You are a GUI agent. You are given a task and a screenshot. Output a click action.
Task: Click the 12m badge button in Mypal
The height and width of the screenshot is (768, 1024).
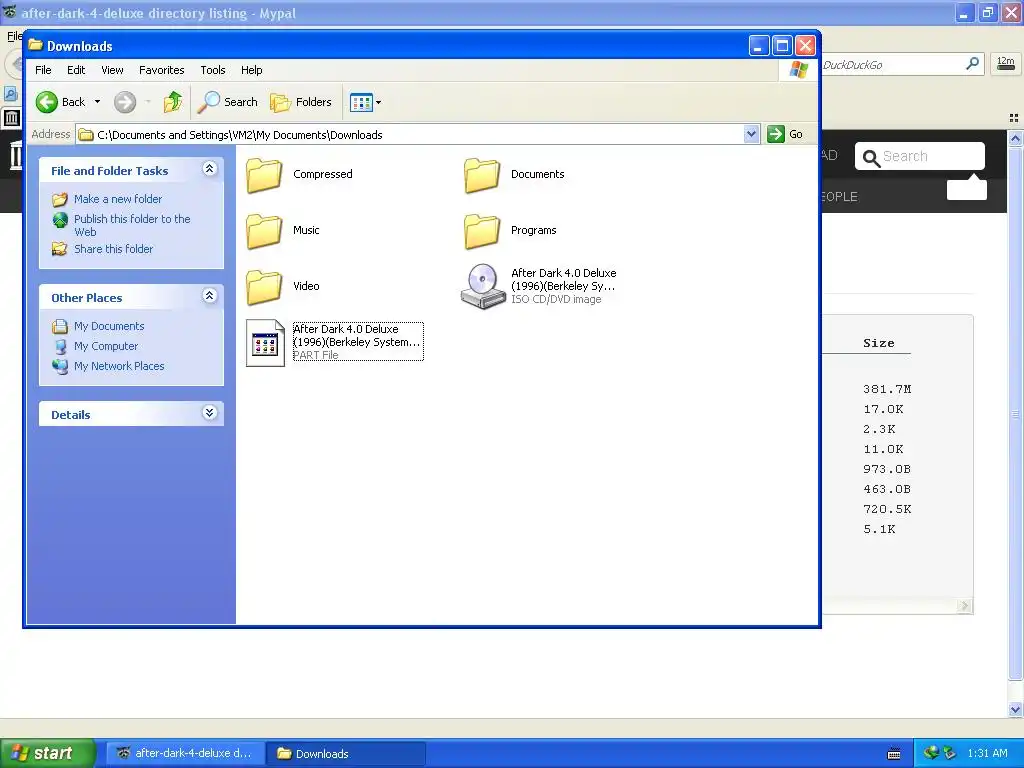point(1006,63)
